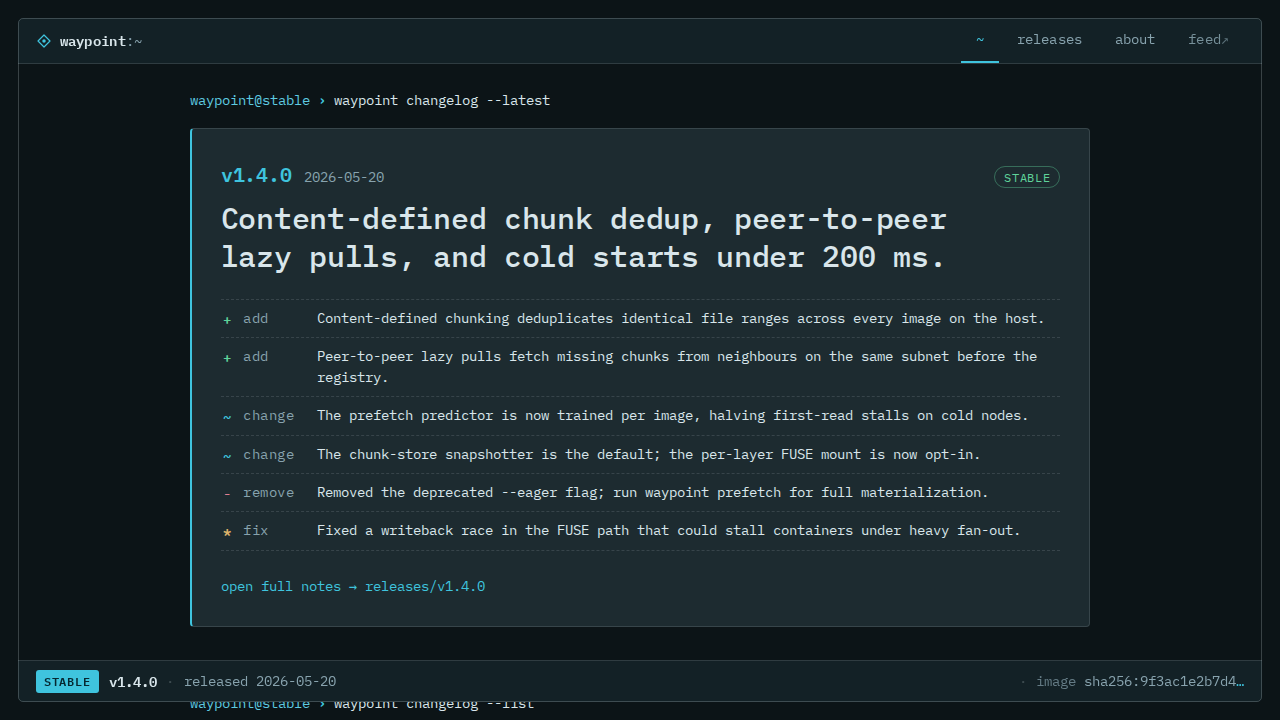Click the STABLE tag in bottom status bar

(x=67, y=682)
